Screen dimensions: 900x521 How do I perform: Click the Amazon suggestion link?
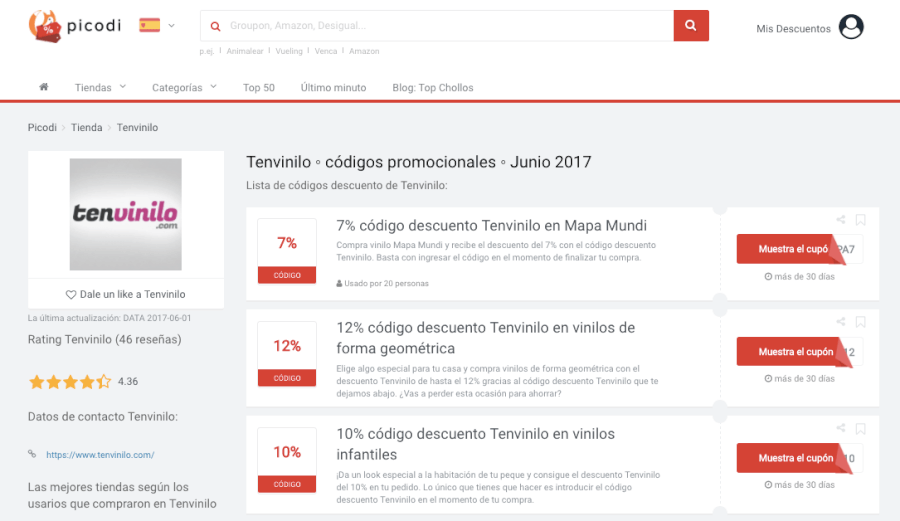364,51
